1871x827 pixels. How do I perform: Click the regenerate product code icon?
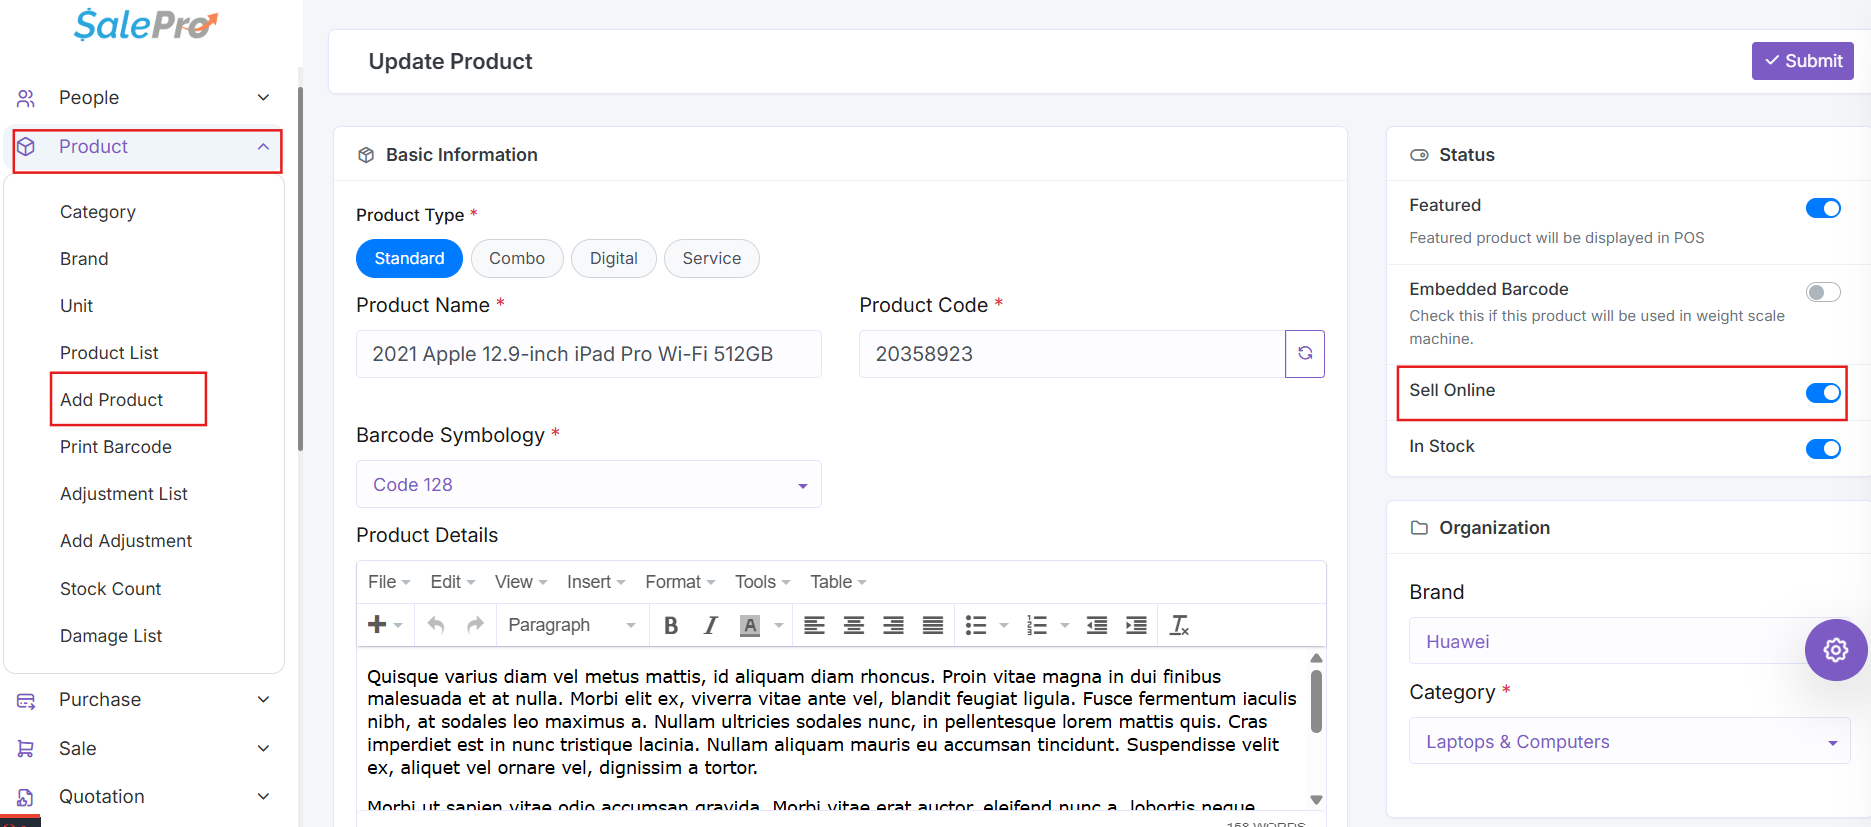pyautogui.click(x=1305, y=354)
